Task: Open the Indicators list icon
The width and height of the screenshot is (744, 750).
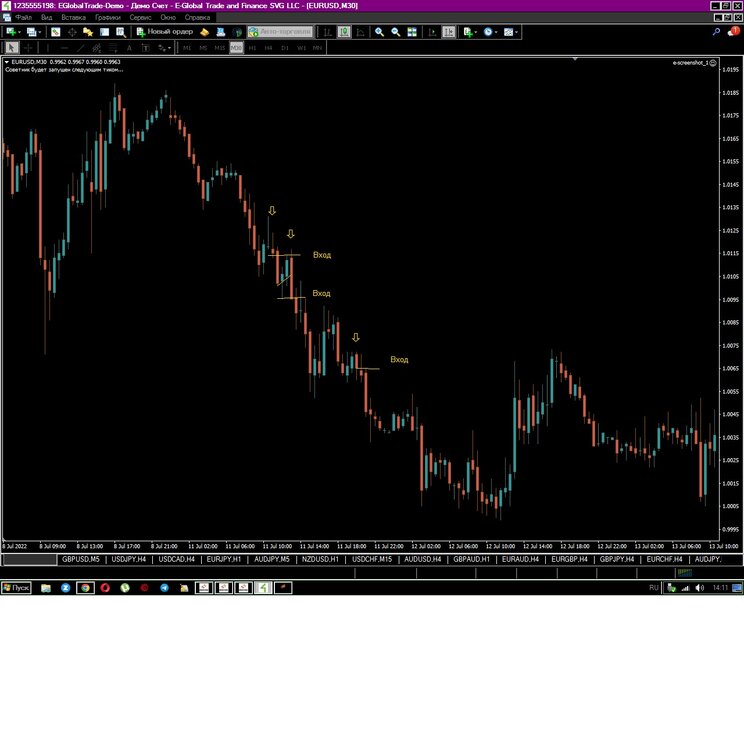Action: coord(468,32)
